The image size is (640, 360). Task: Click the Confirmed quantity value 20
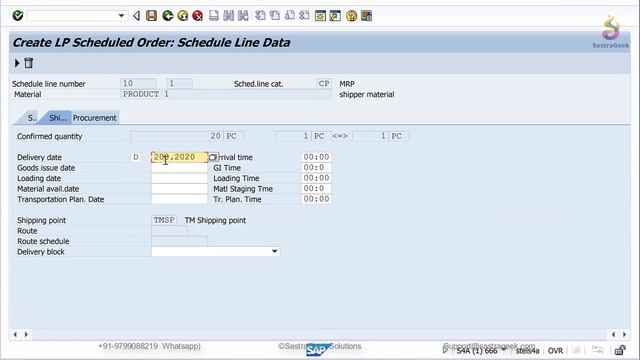point(176,136)
